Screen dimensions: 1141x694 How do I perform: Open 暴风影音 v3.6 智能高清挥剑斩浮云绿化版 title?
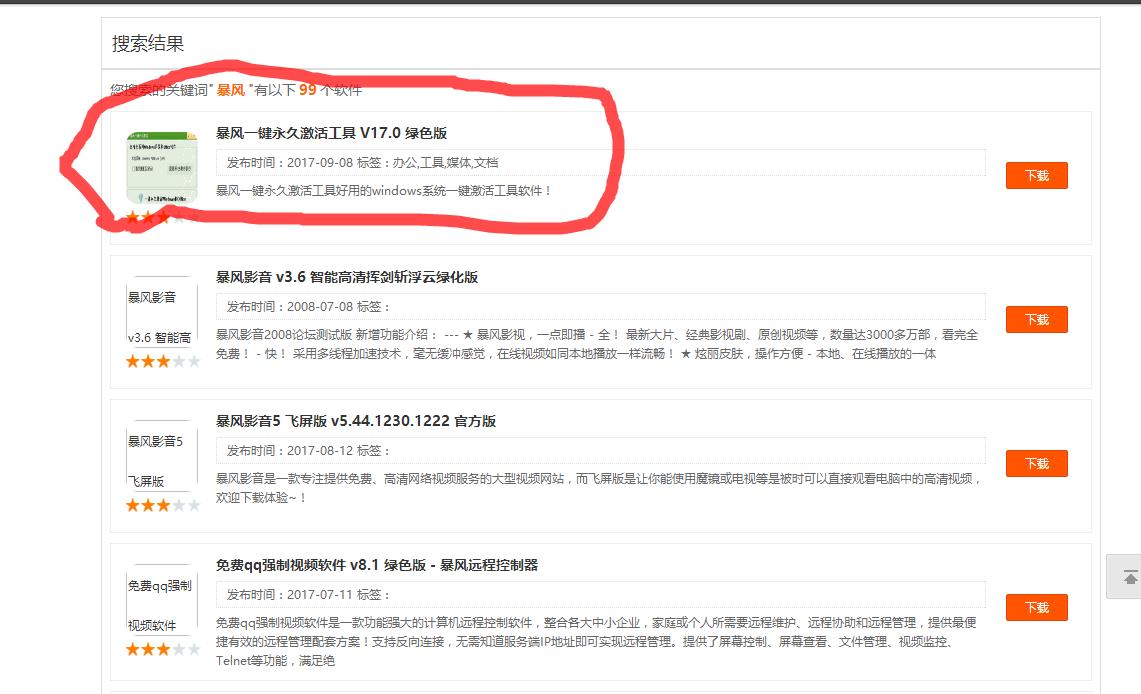click(347, 277)
